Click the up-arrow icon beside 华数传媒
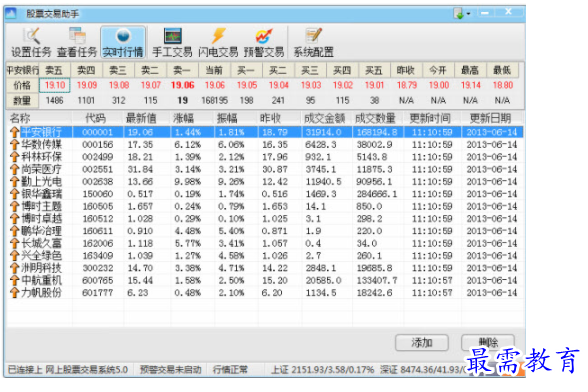Viewport: 588px width, 392px height. tap(14, 144)
